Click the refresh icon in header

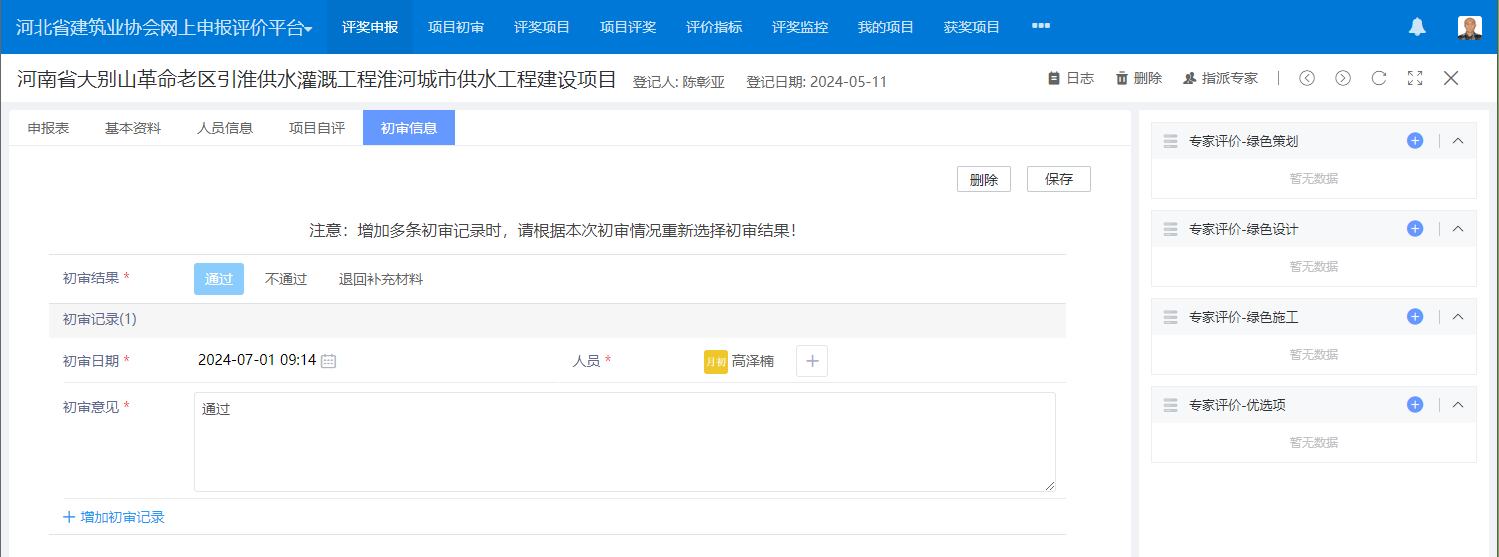pyautogui.click(x=1379, y=78)
